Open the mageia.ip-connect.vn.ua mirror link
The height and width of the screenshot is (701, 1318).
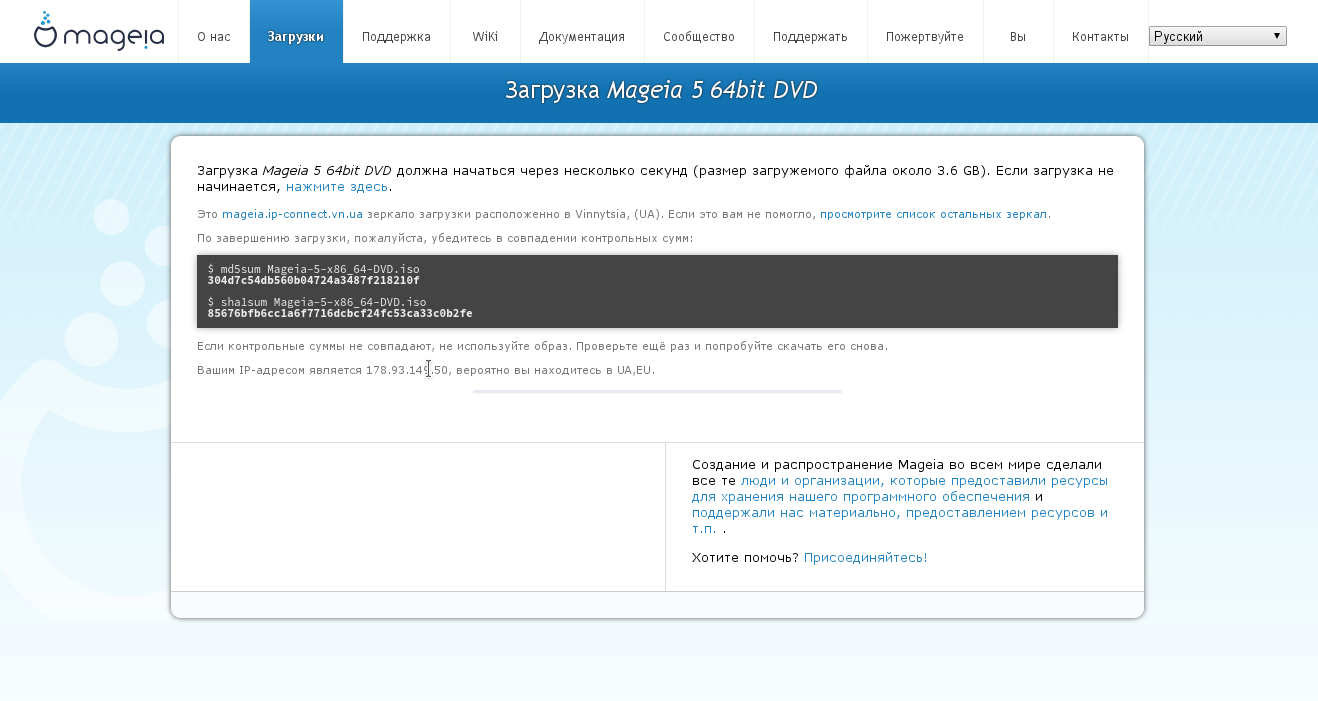[292, 214]
